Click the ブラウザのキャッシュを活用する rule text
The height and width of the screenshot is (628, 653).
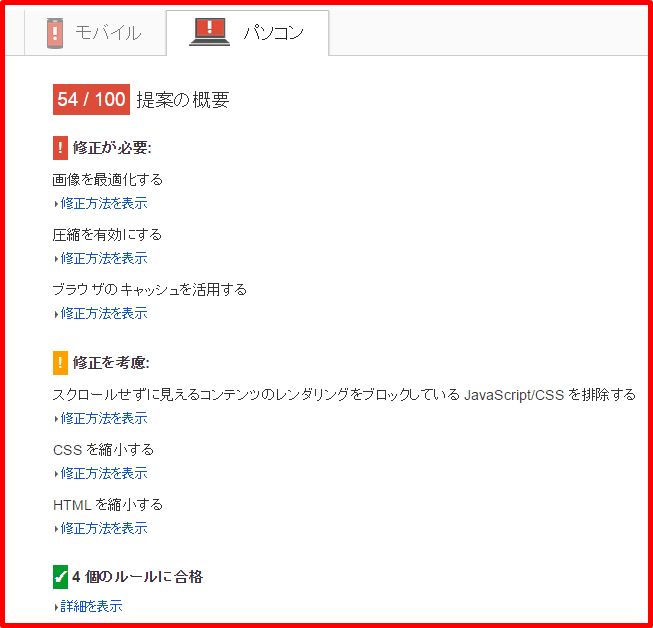(x=150, y=290)
